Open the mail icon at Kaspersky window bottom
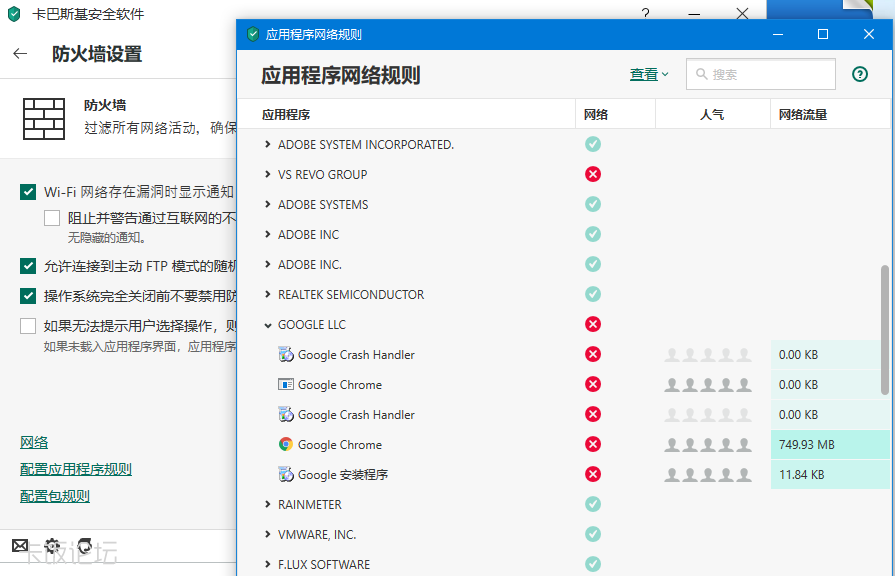Image resolution: width=895 pixels, height=576 pixels. 20,546
